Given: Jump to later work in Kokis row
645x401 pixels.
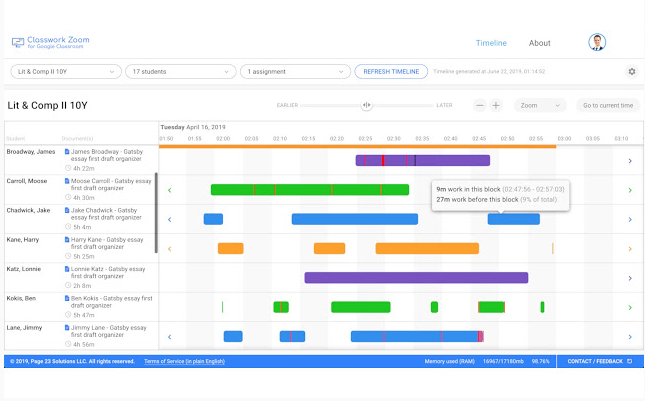Looking at the screenshot, I should [630, 308].
